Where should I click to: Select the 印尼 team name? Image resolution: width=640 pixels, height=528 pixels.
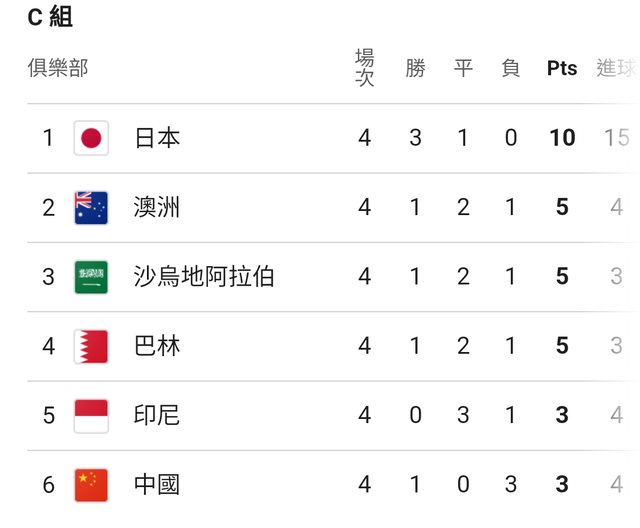(x=157, y=415)
